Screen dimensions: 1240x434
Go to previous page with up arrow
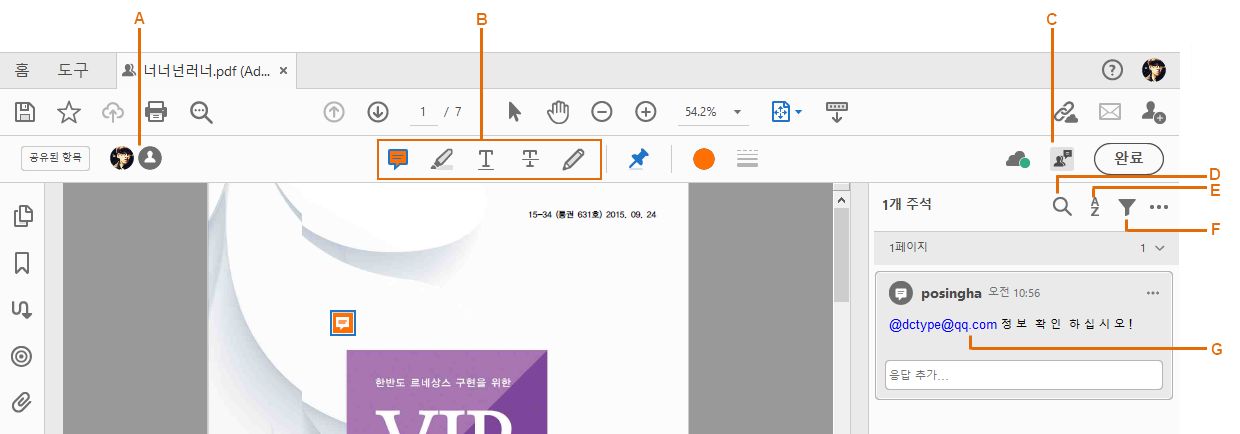coord(334,112)
